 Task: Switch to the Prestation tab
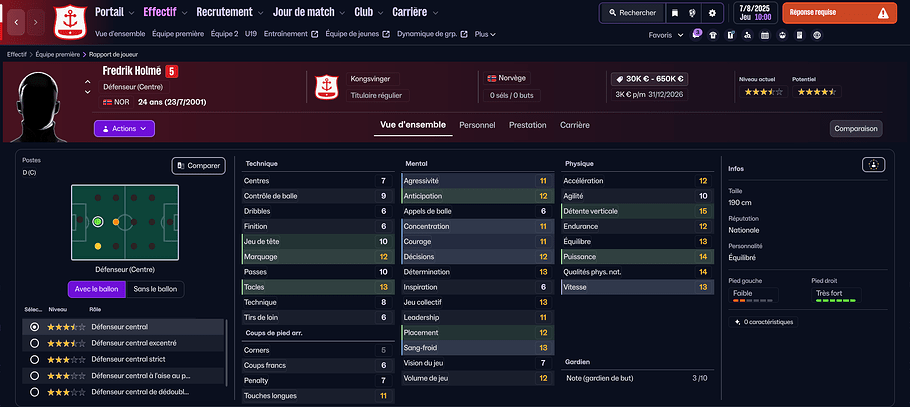(x=527, y=125)
